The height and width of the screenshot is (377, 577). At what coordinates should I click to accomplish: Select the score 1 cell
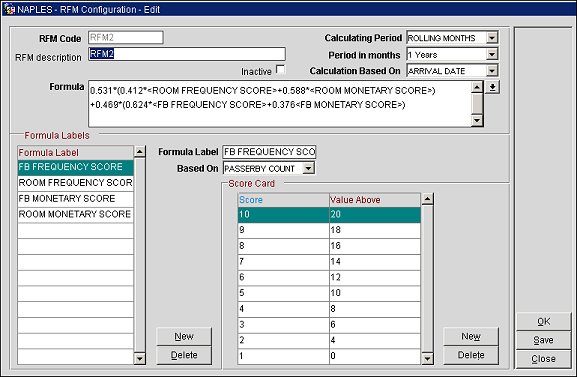(283, 356)
